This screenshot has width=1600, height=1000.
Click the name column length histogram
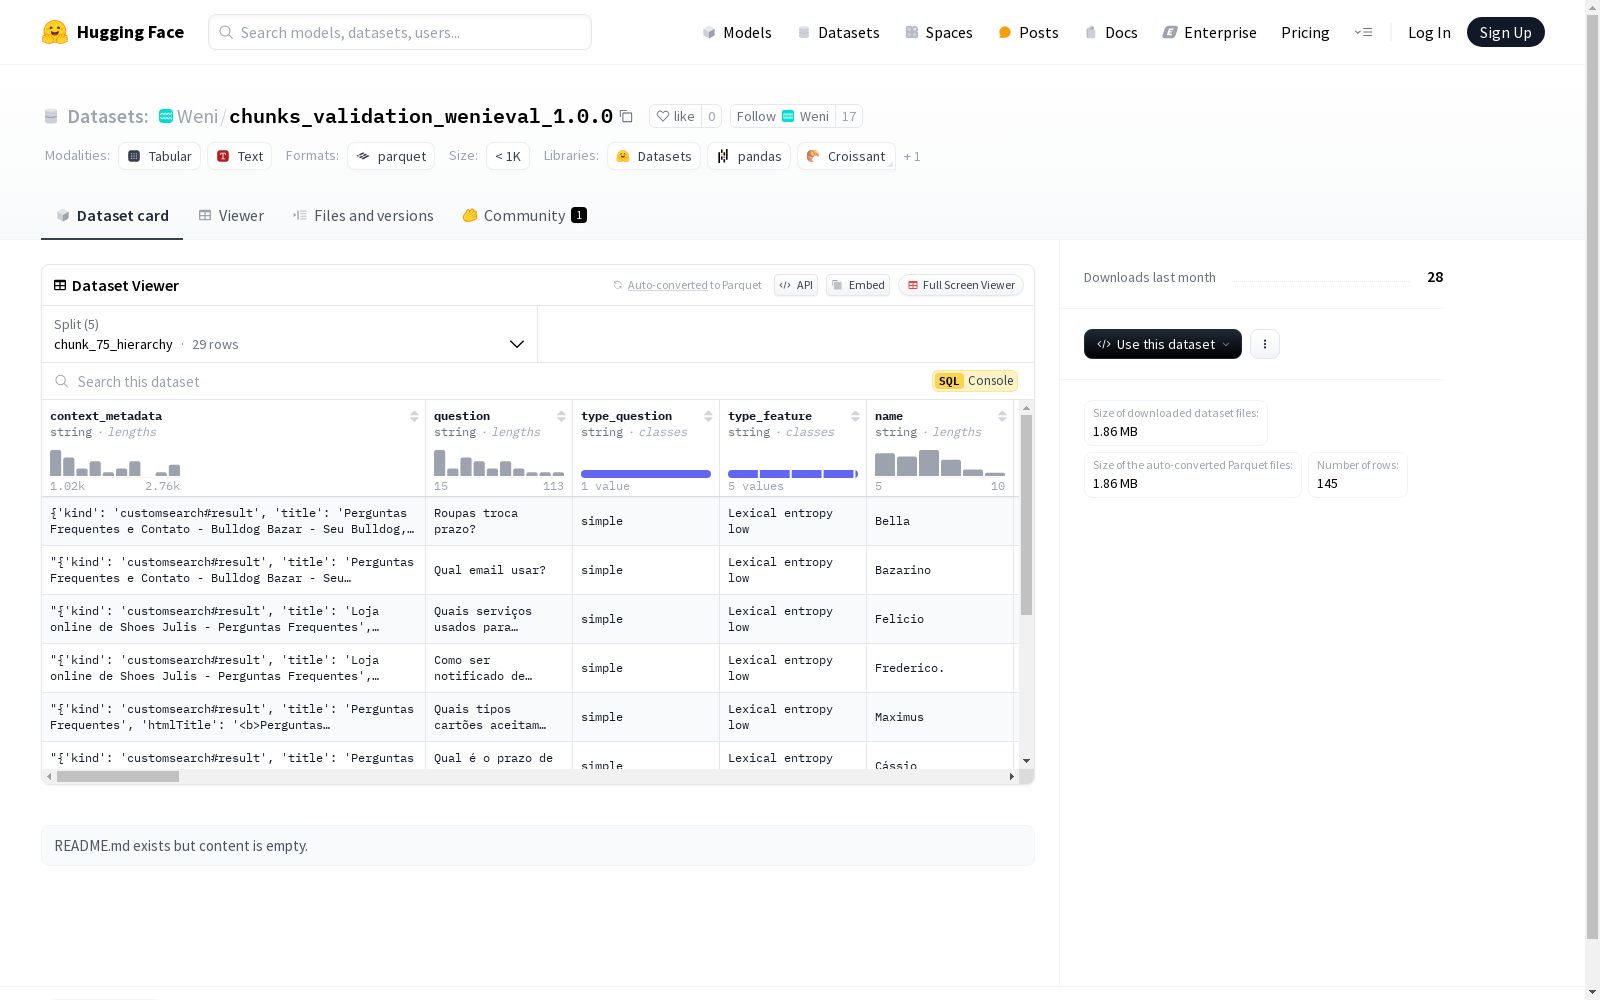[x=940, y=462]
